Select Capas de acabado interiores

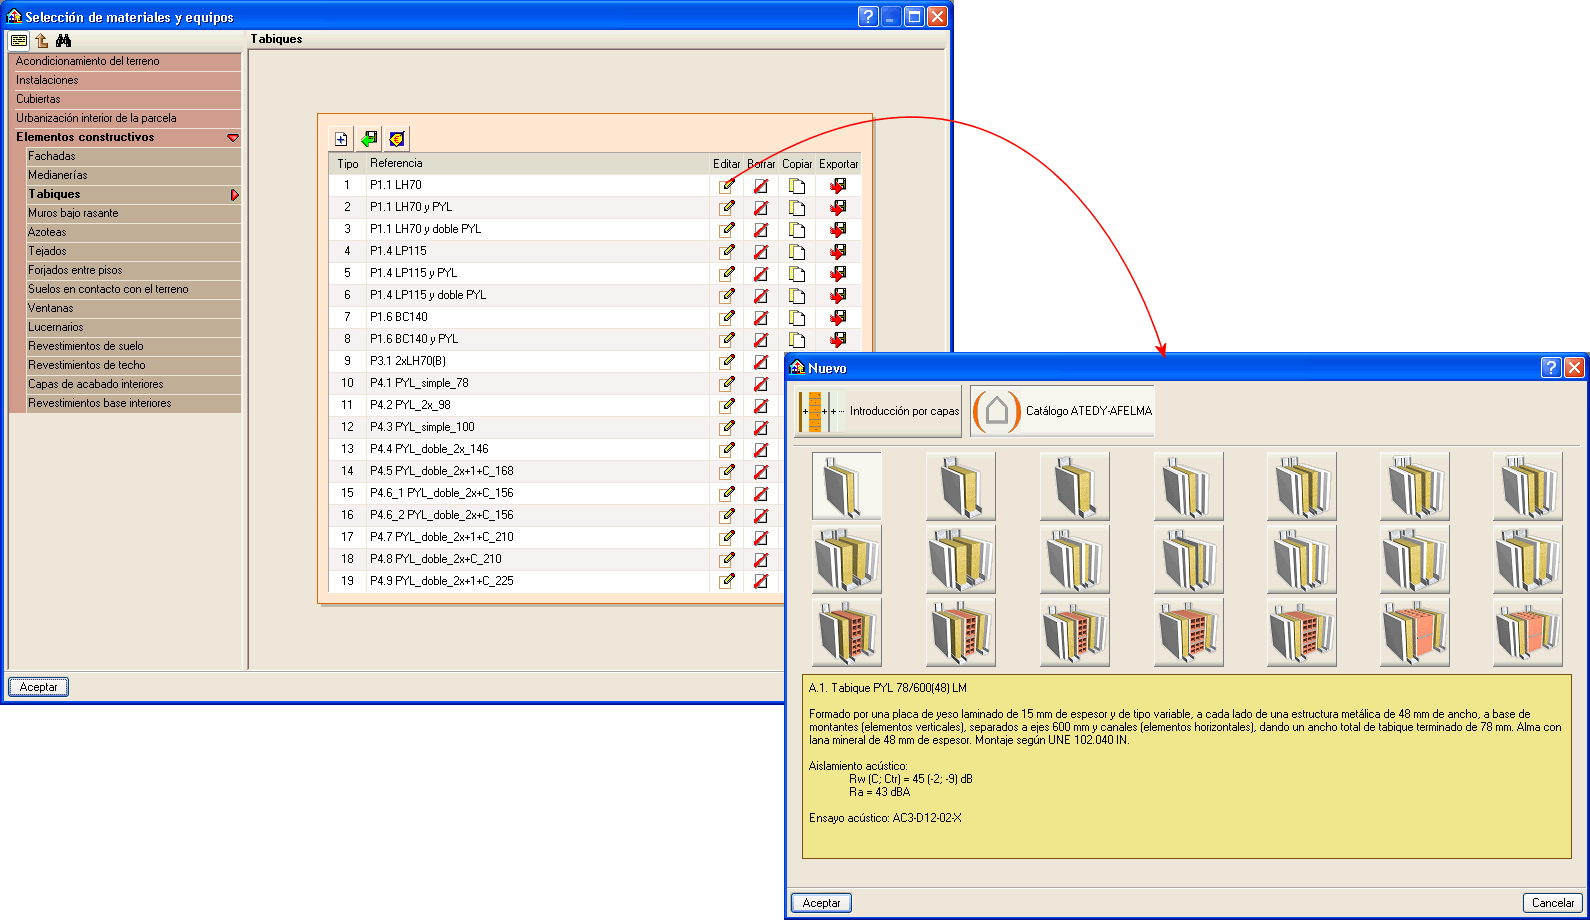point(133,384)
